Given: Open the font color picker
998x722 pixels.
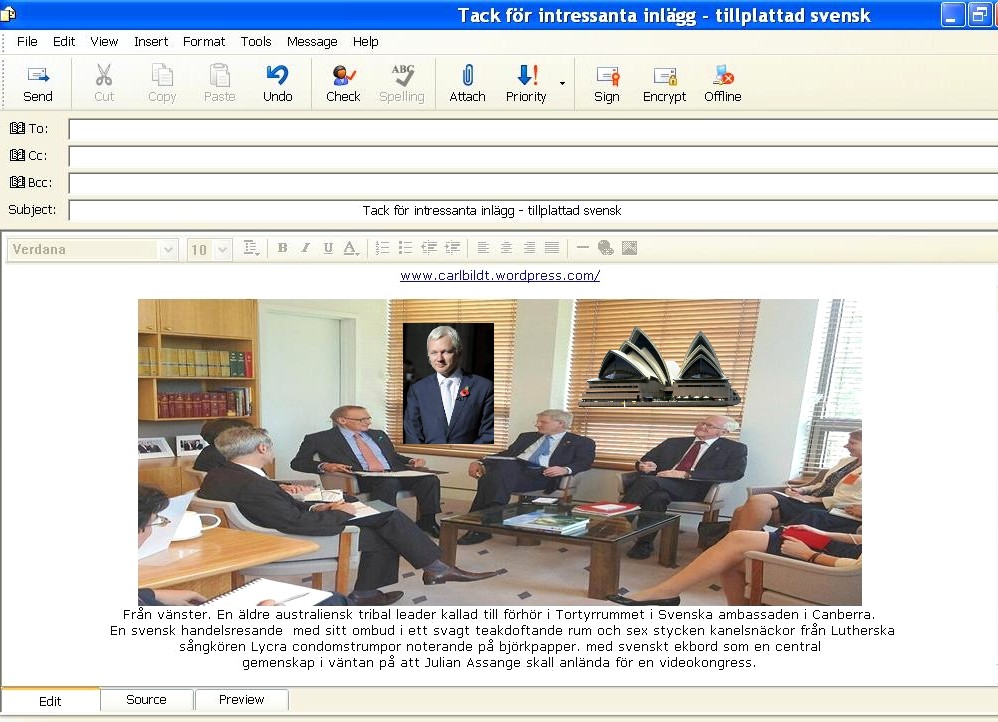Looking at the screenshot, I should pos(351,248).
